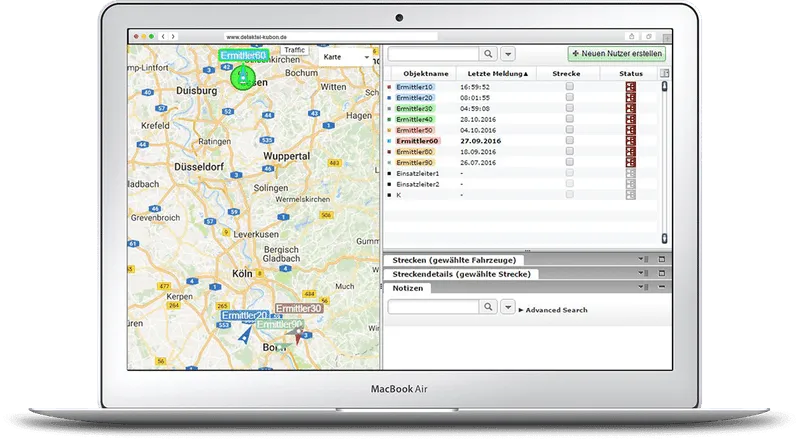Open the Strecken panel options arrow
This screenshot has height=439, width=800.
642,259
